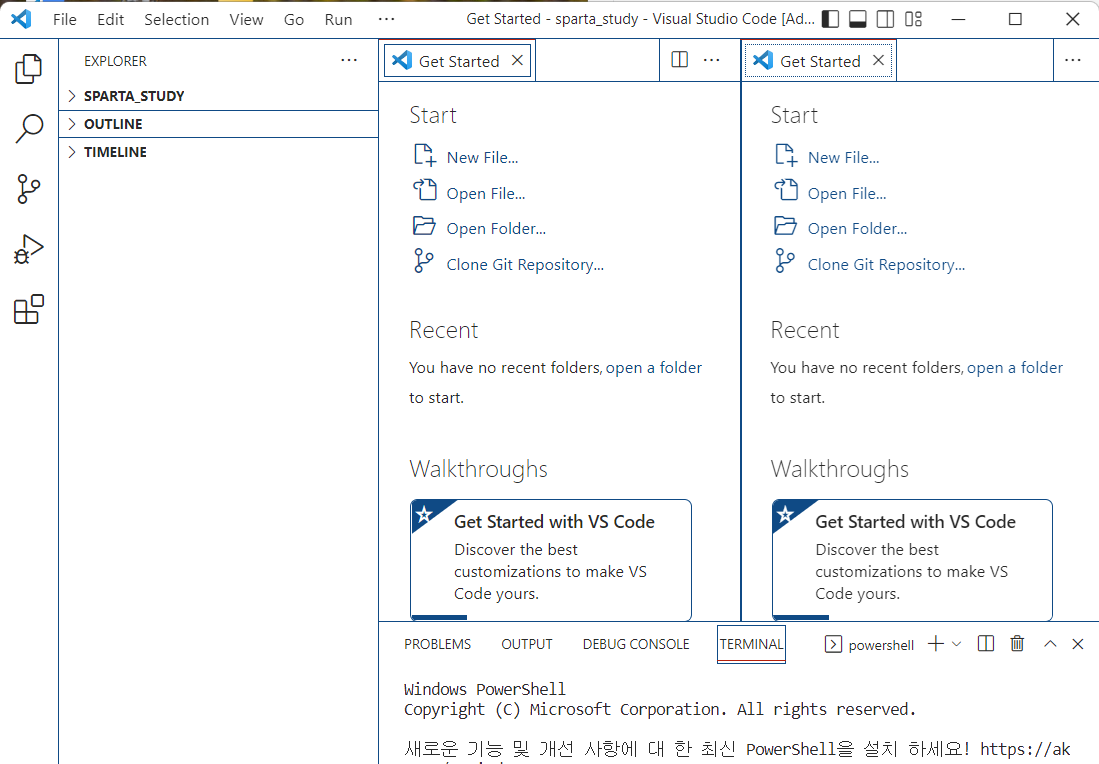Open the Edit menu
1099x764 pixels.
[x=111, y=20]
